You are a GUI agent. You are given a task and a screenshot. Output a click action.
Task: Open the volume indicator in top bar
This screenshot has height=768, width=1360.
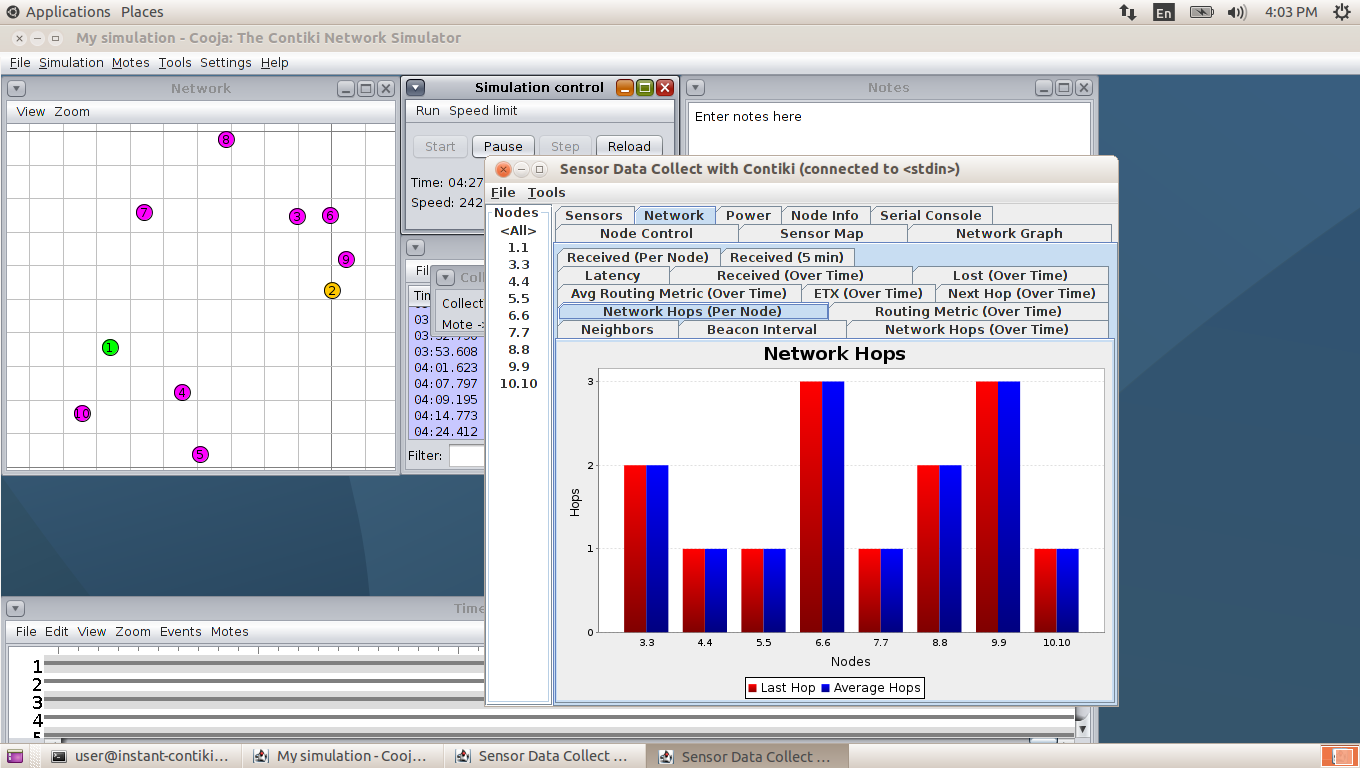tap(1237, 12)
